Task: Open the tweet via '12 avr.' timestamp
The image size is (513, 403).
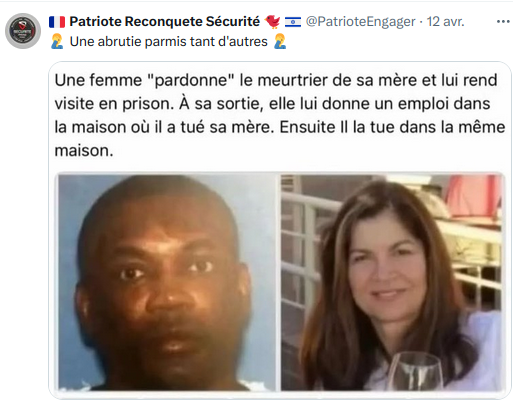Action: [x=445, y=22]
